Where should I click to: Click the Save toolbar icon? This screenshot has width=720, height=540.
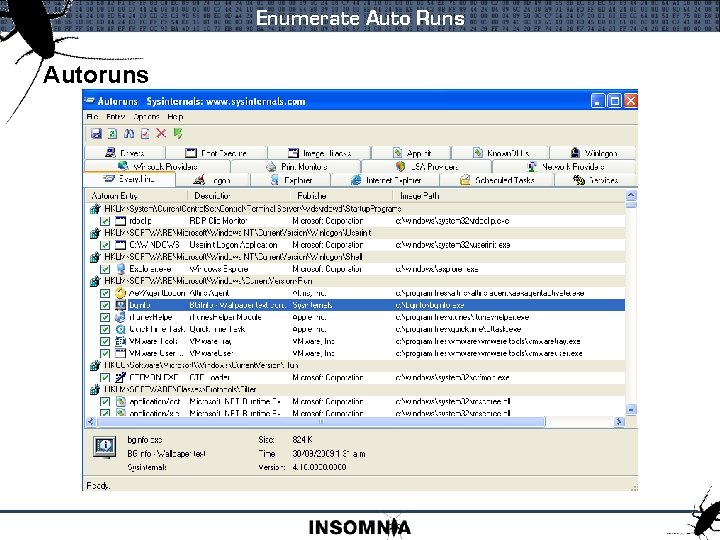[x=96, y=134]
